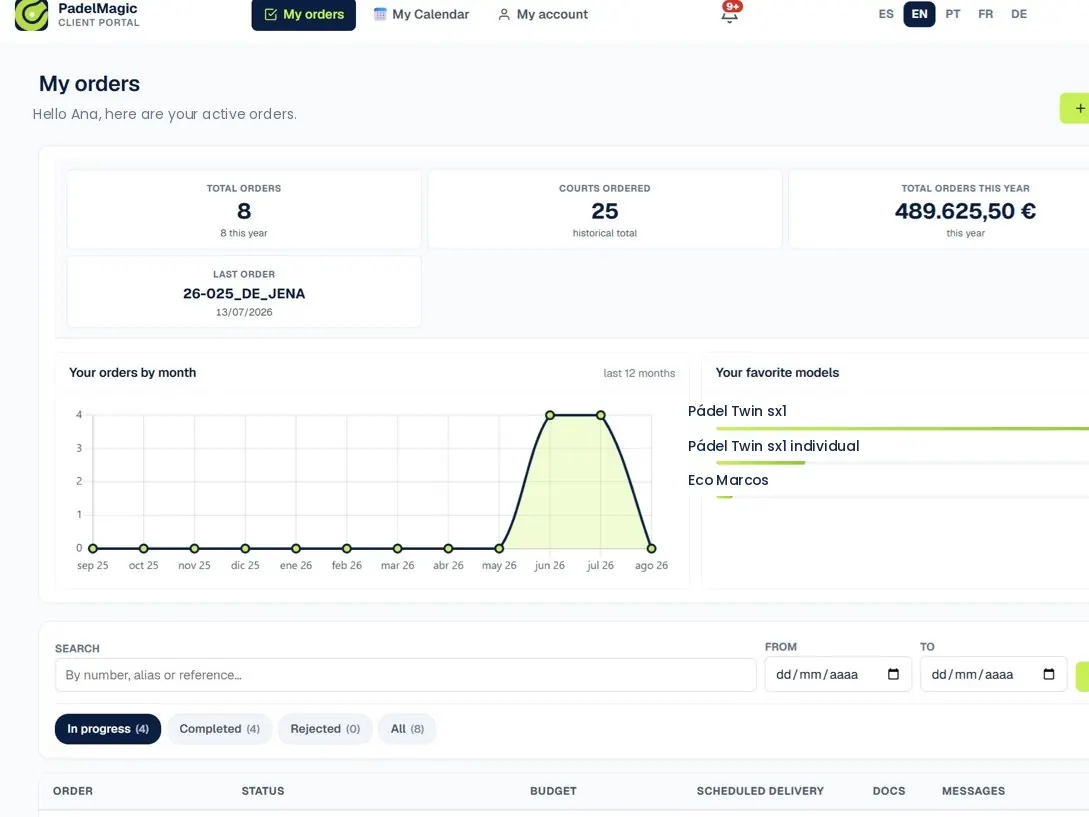
Task: Click the sep 25 chart point
Action: click(93, 548)
